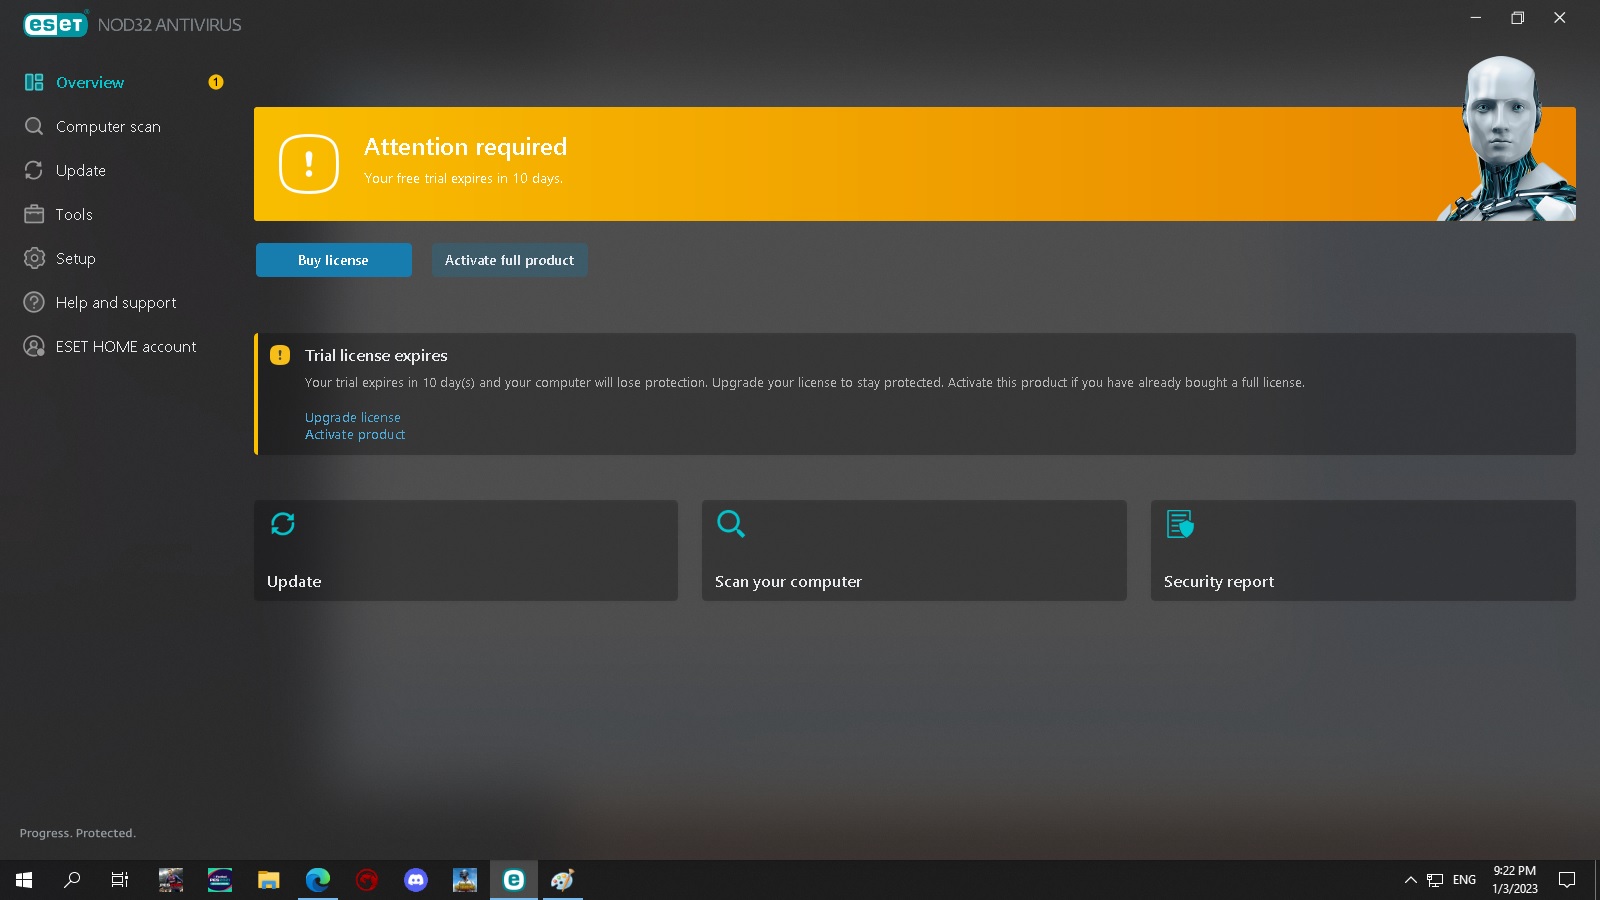
Task: Click the yellow warning icon beside Trial license expires
Action: coord(280,355)
